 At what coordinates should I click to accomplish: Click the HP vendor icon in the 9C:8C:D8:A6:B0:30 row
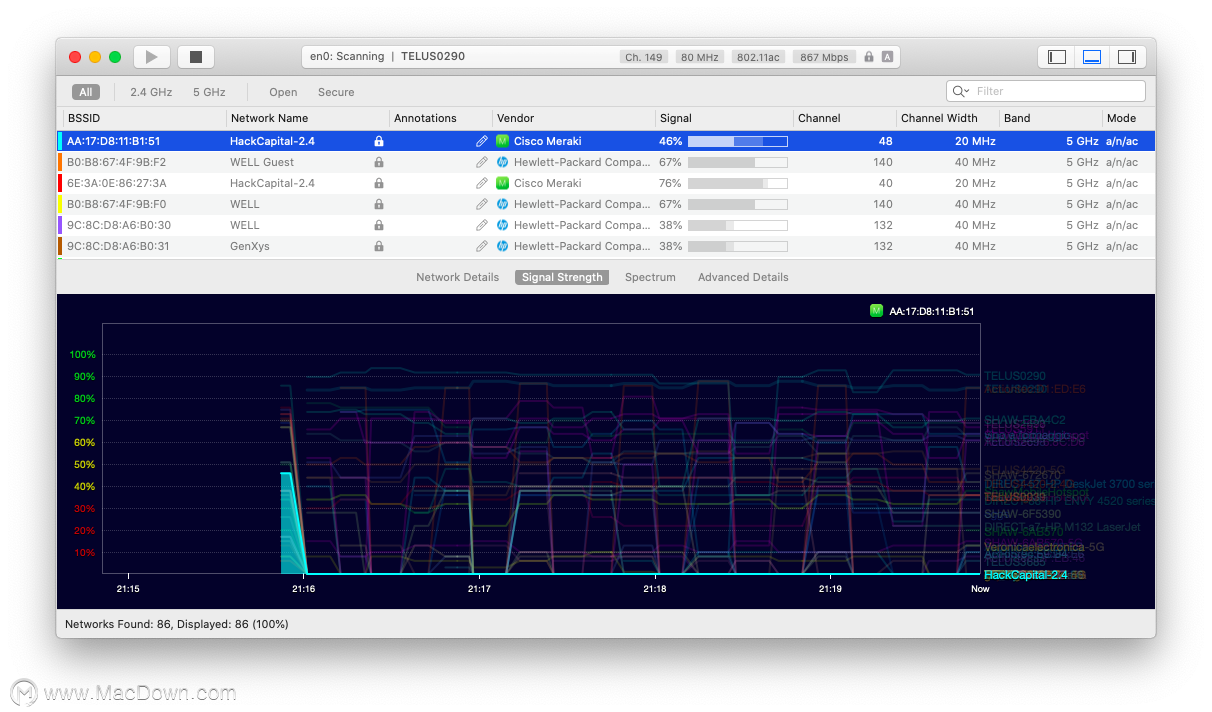(x=503, y=225)
